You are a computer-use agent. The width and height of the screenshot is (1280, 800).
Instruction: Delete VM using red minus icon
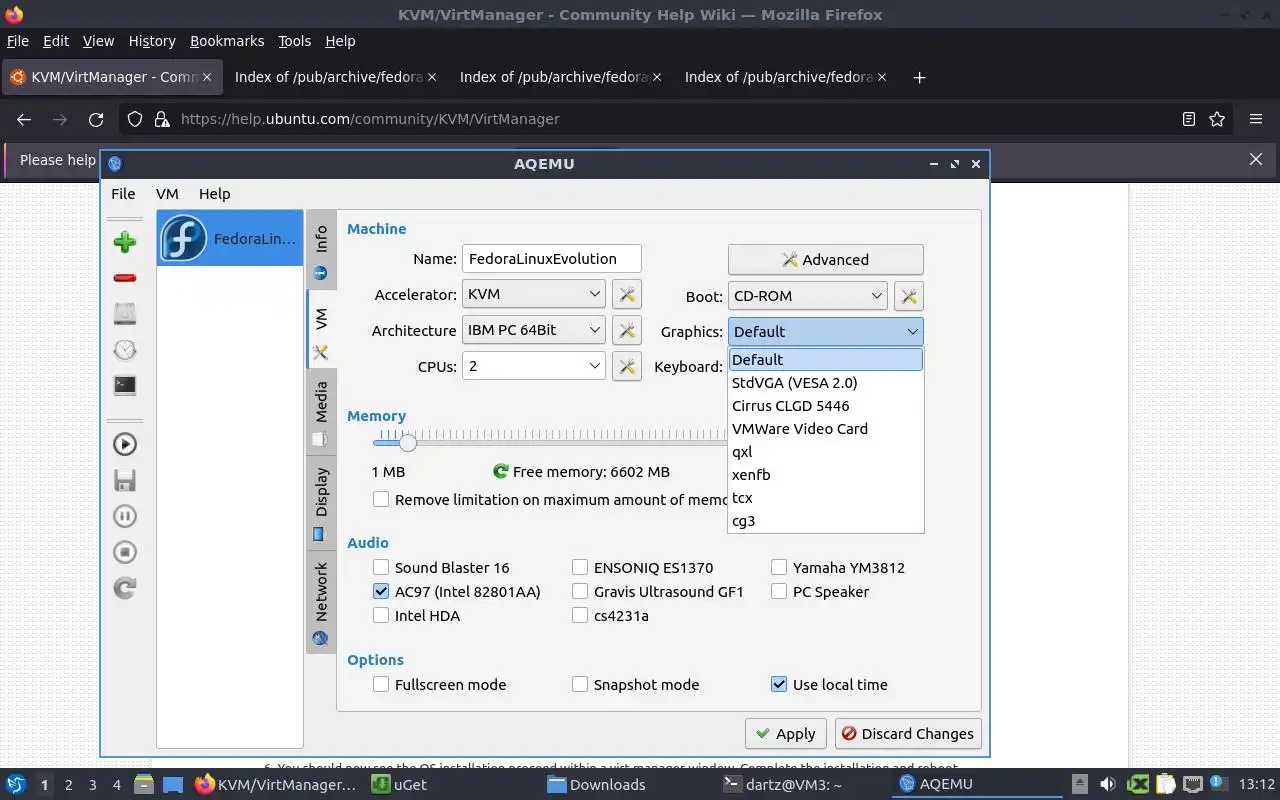point(125,278)
